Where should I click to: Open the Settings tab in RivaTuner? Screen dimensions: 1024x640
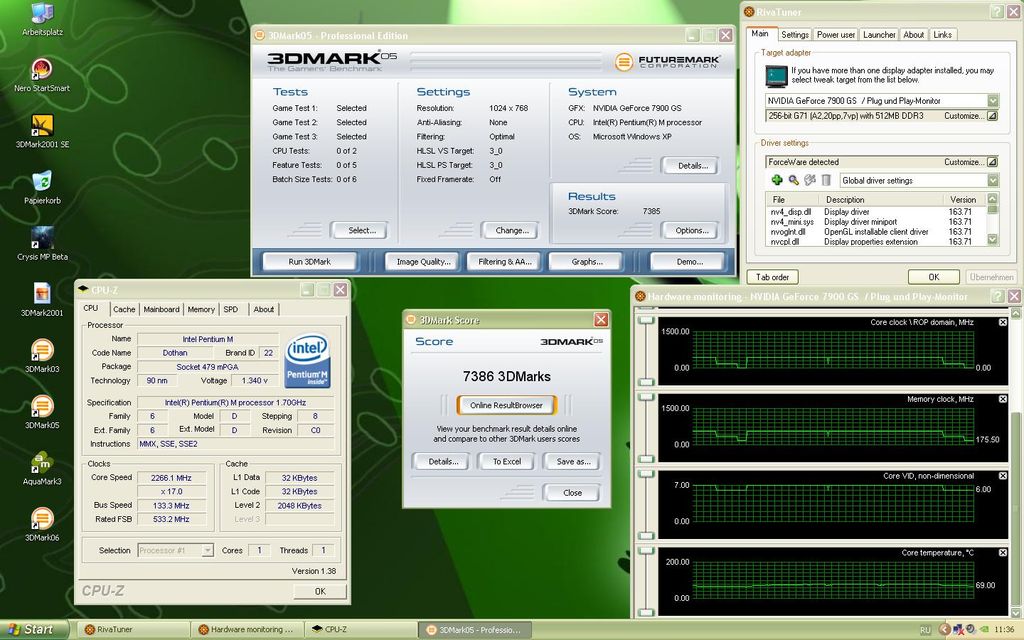pyautogui.click(x=795, y=35)
